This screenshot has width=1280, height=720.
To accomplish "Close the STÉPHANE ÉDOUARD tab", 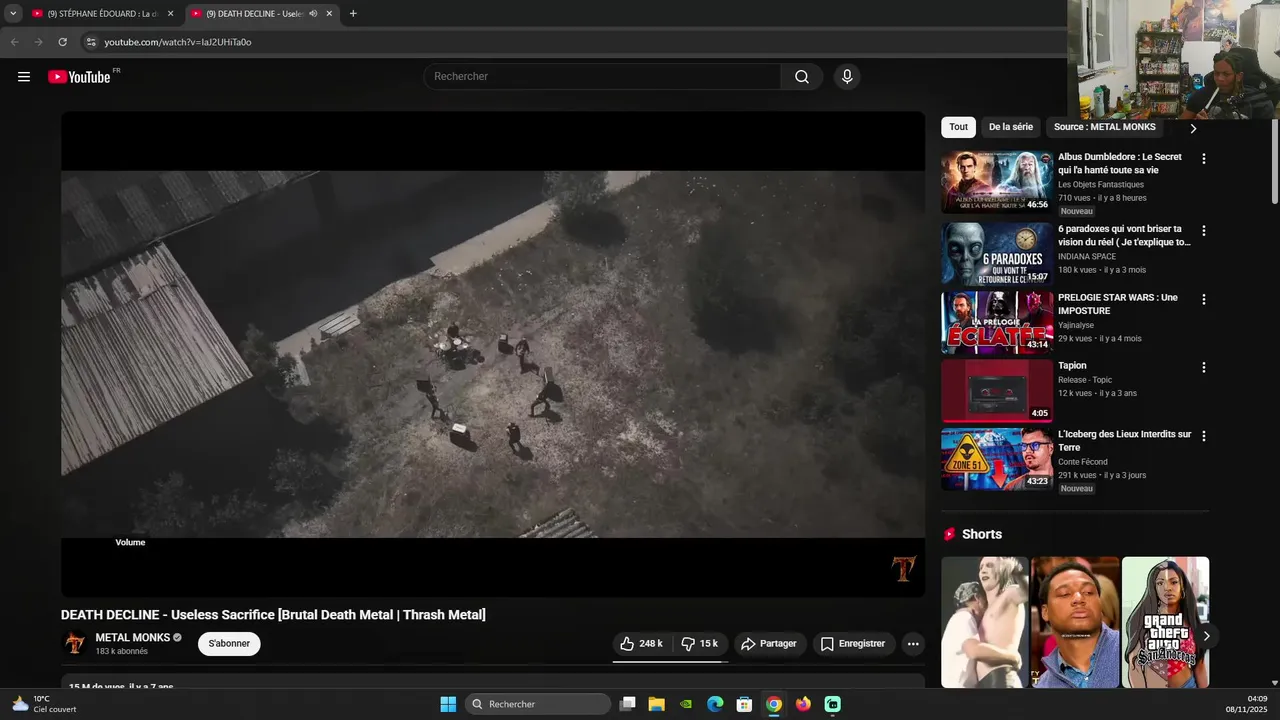I will click(170, 14).
